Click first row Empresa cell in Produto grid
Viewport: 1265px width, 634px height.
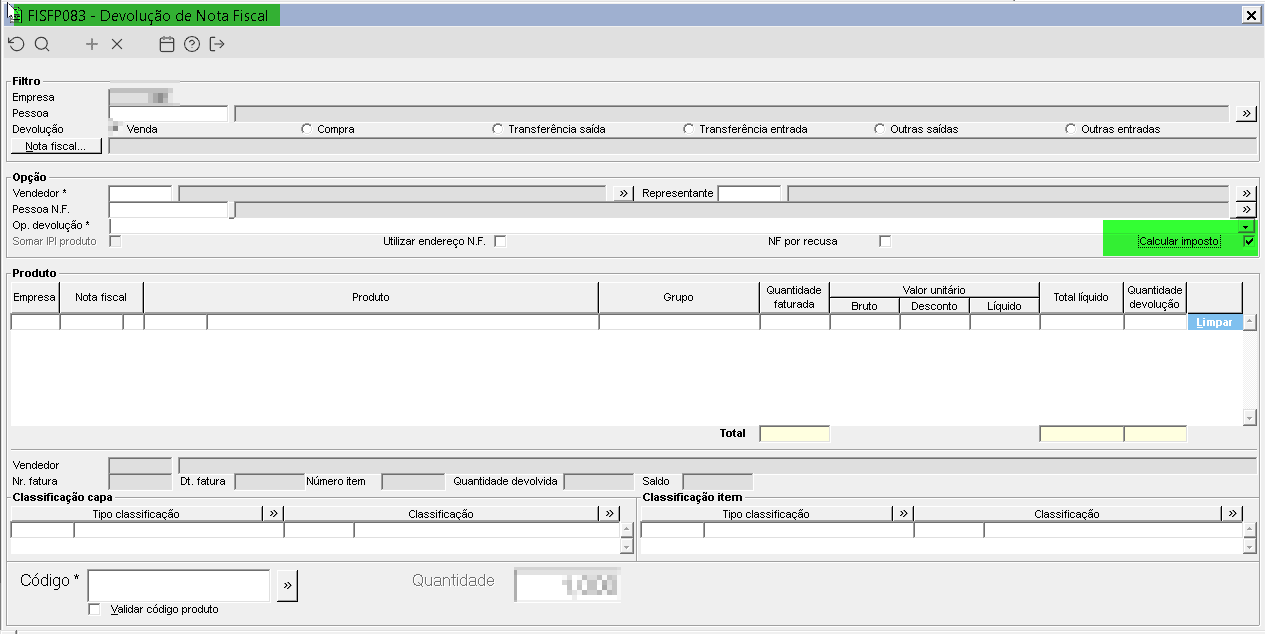pos(35,322)
